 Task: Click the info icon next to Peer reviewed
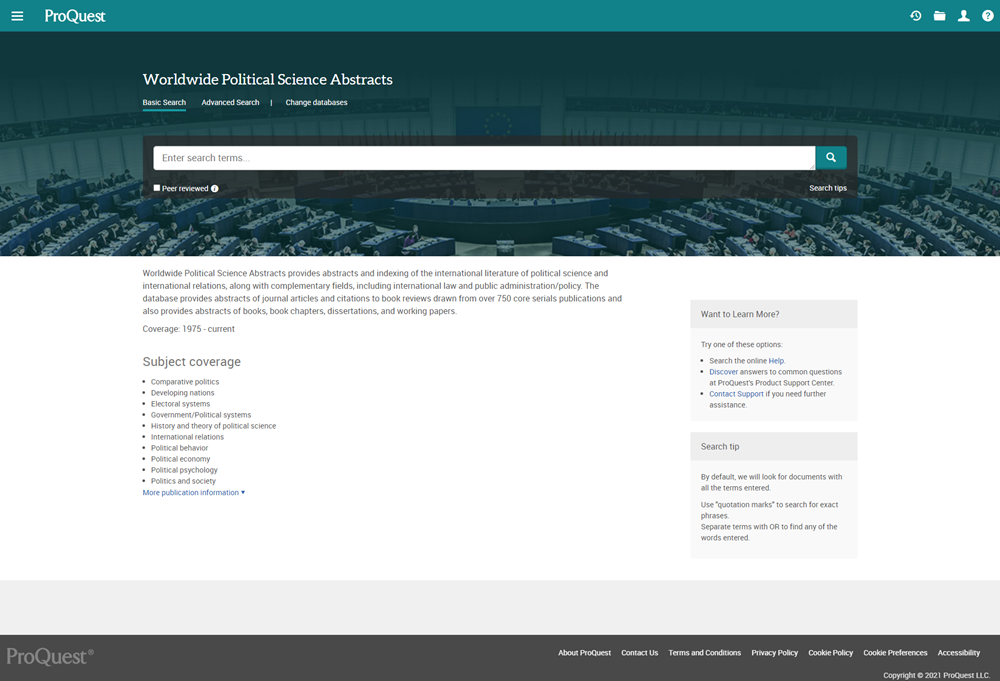click(x=215, y=188)
